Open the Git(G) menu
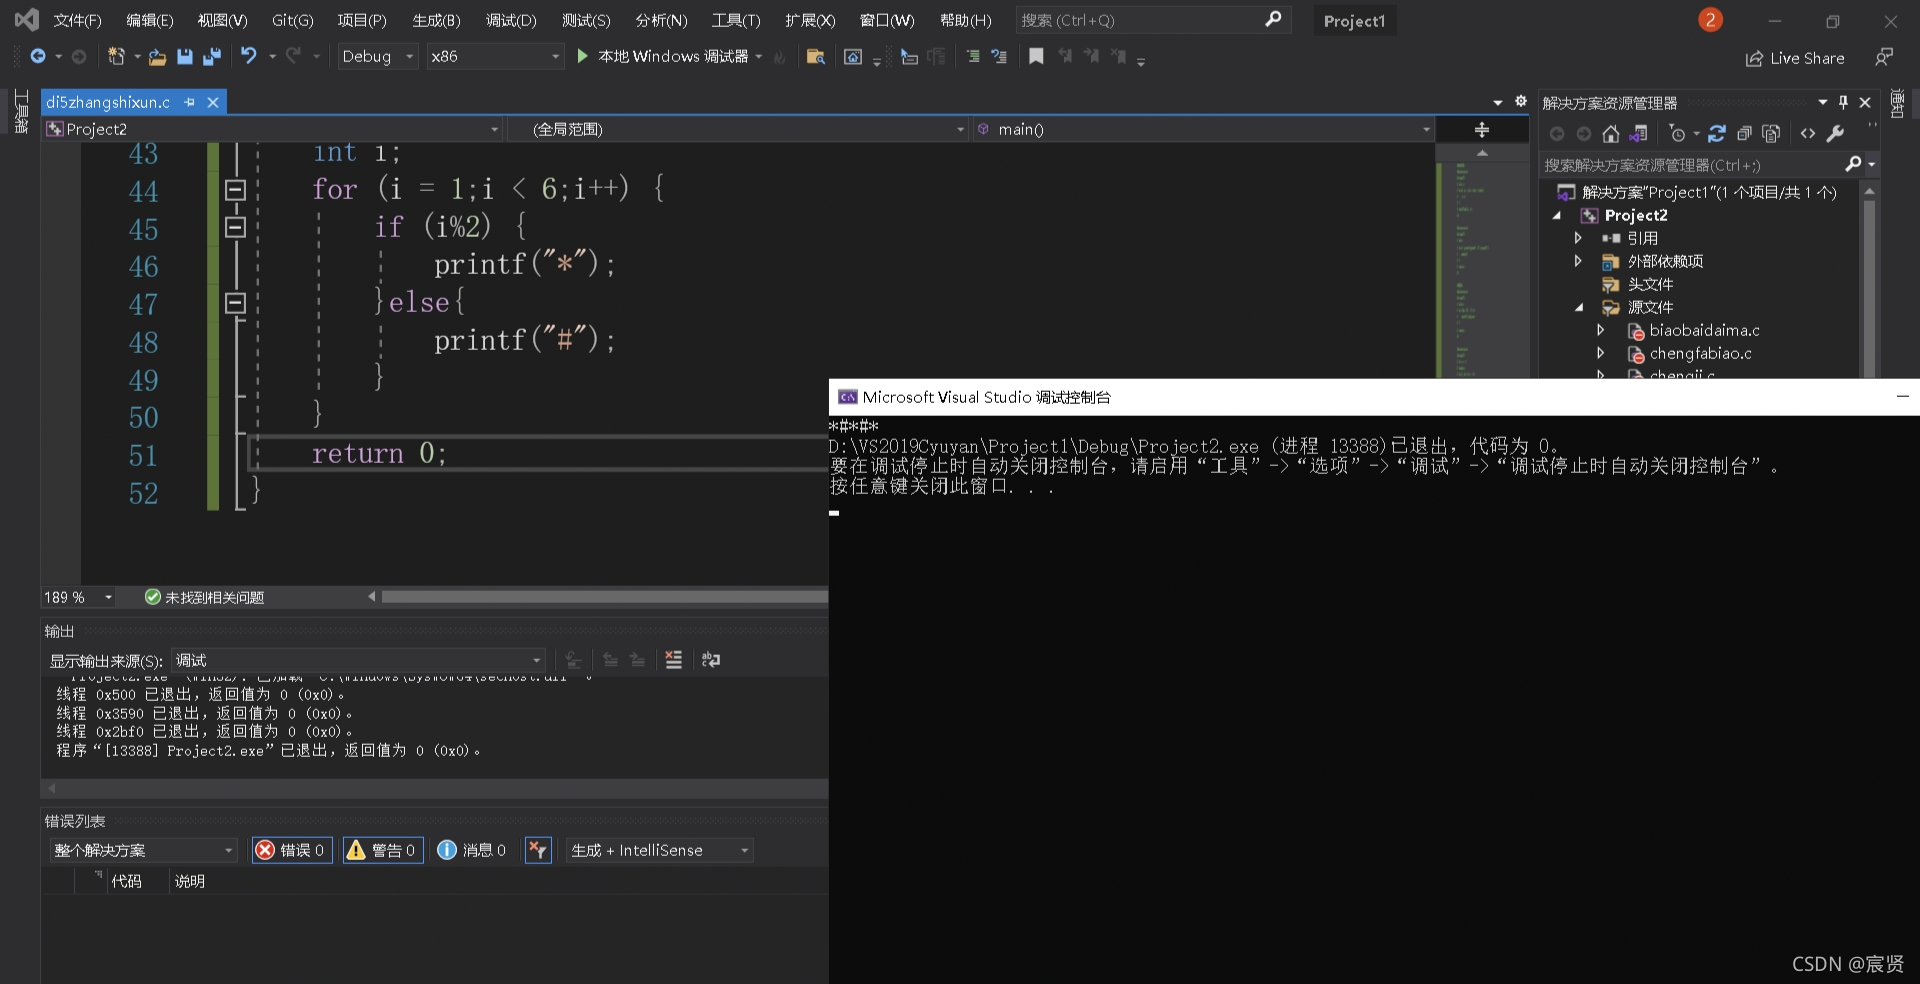This screenshot has width=1920, height=984. [x=292, y=20]
